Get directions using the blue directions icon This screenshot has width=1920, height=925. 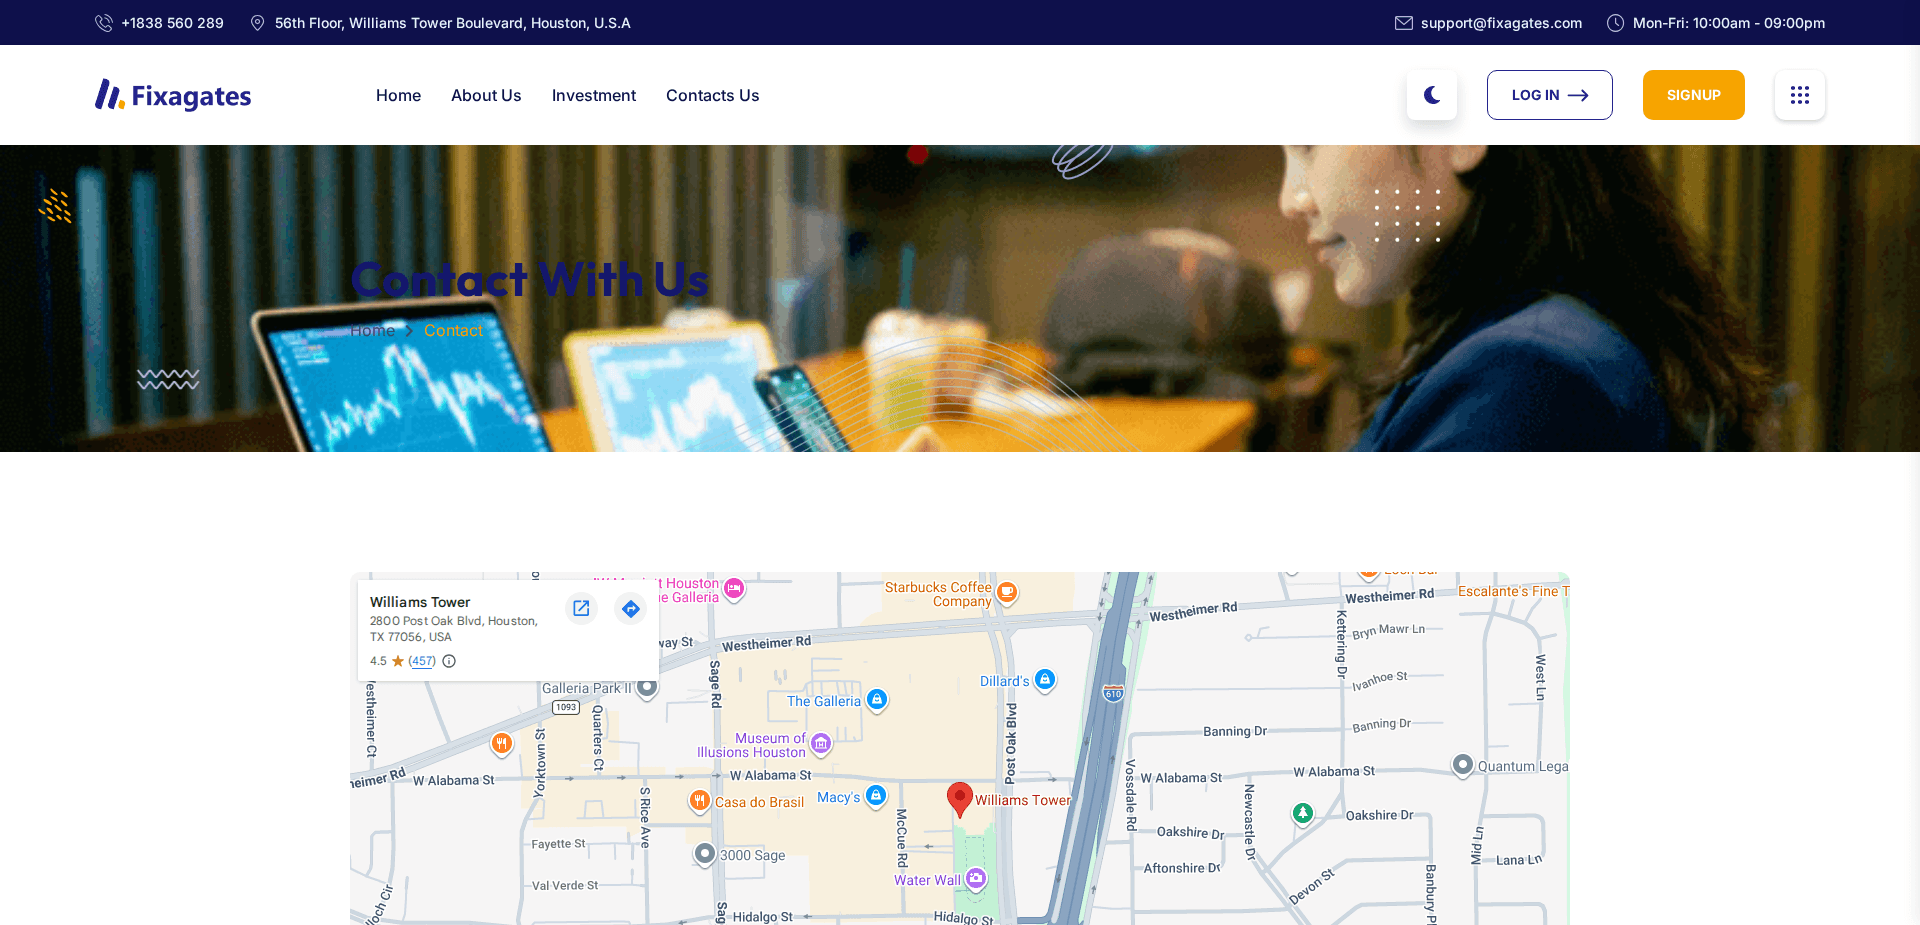point(630,608)
